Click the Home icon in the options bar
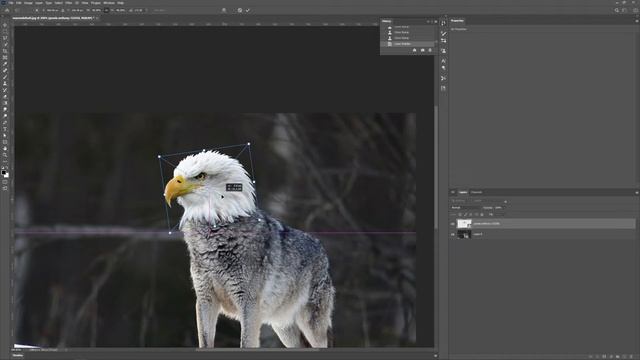The image size is (640, 360). click(7, 10)
